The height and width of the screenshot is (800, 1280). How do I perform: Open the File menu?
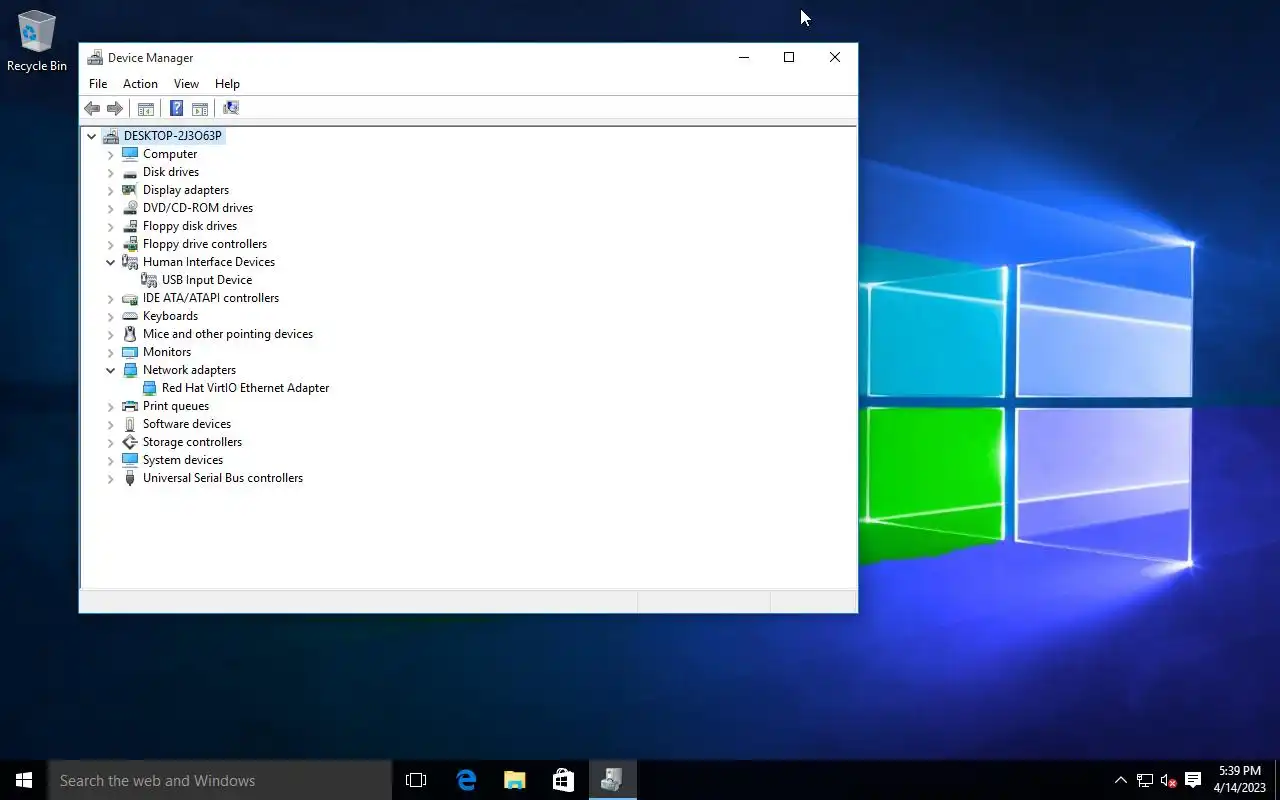tap(98, 84)
